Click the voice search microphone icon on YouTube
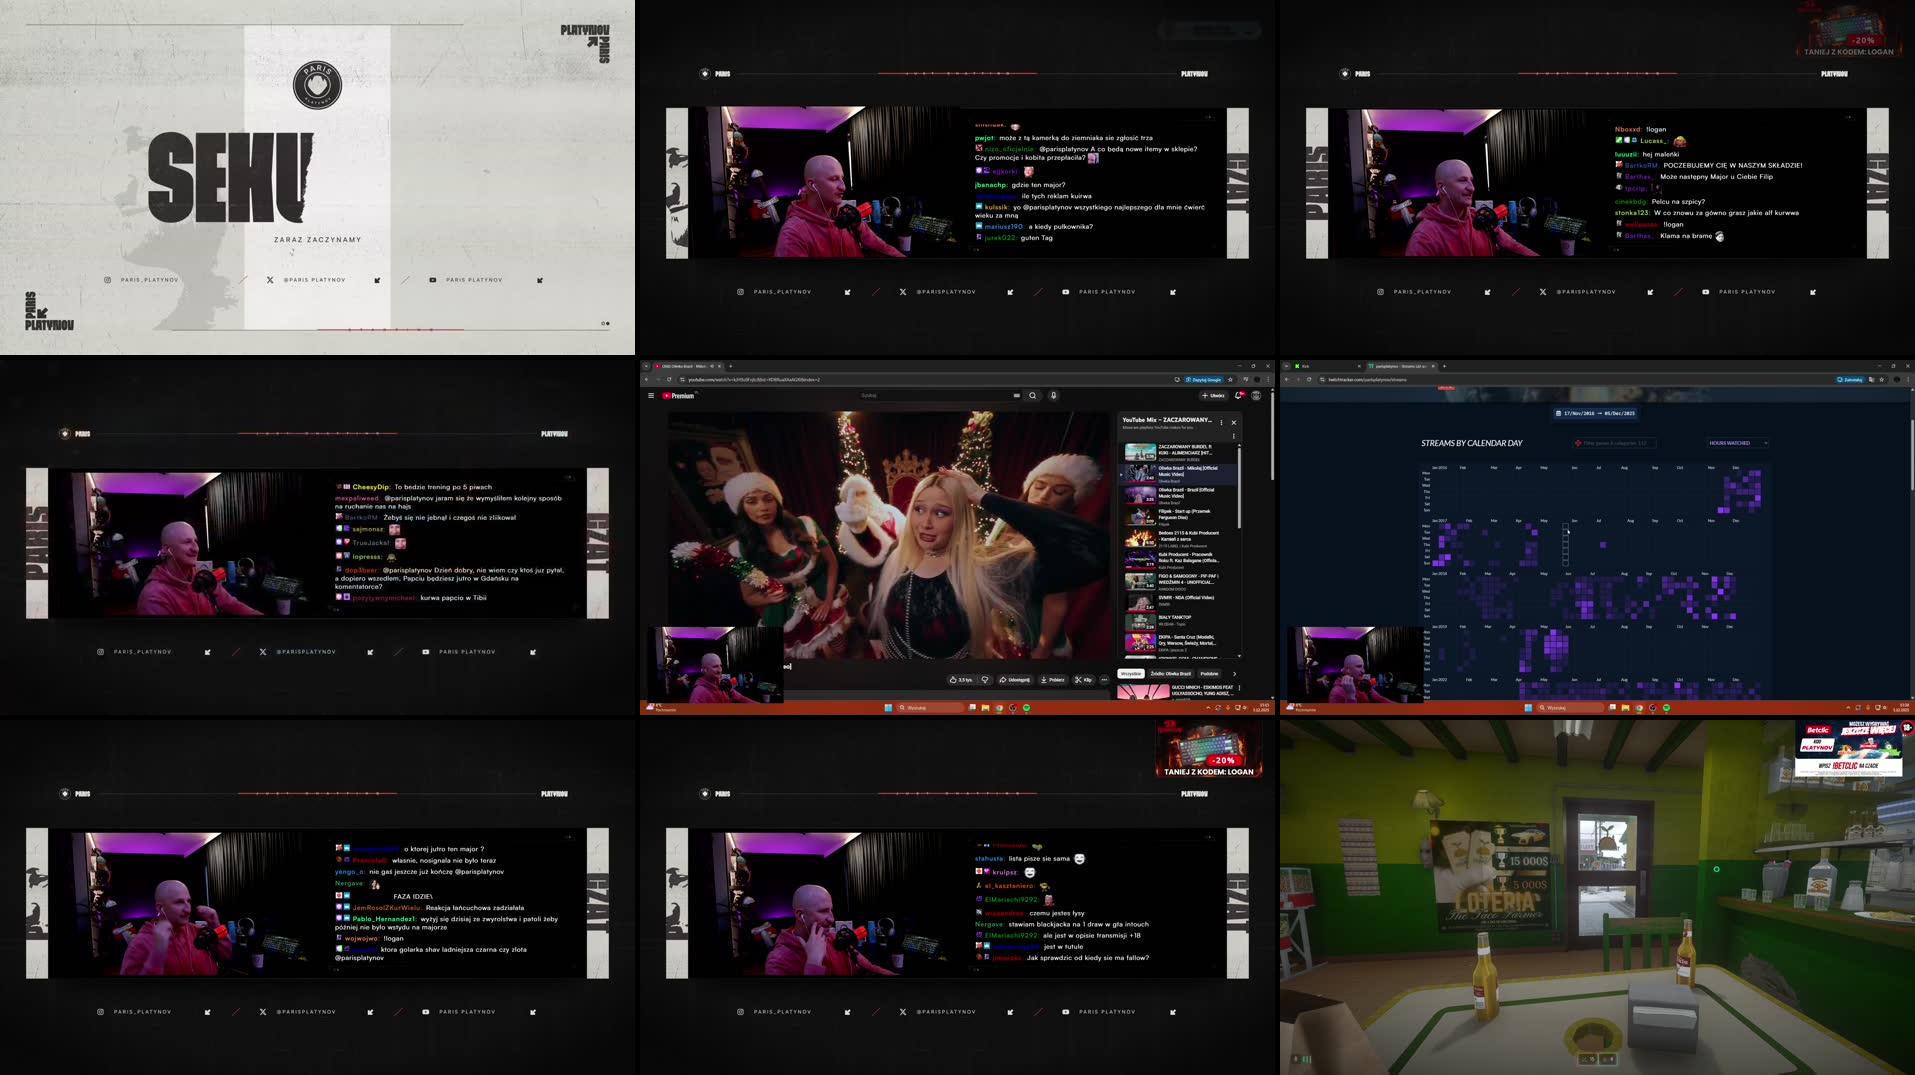The image size is (1915, 1075). tap(1053, 395)
